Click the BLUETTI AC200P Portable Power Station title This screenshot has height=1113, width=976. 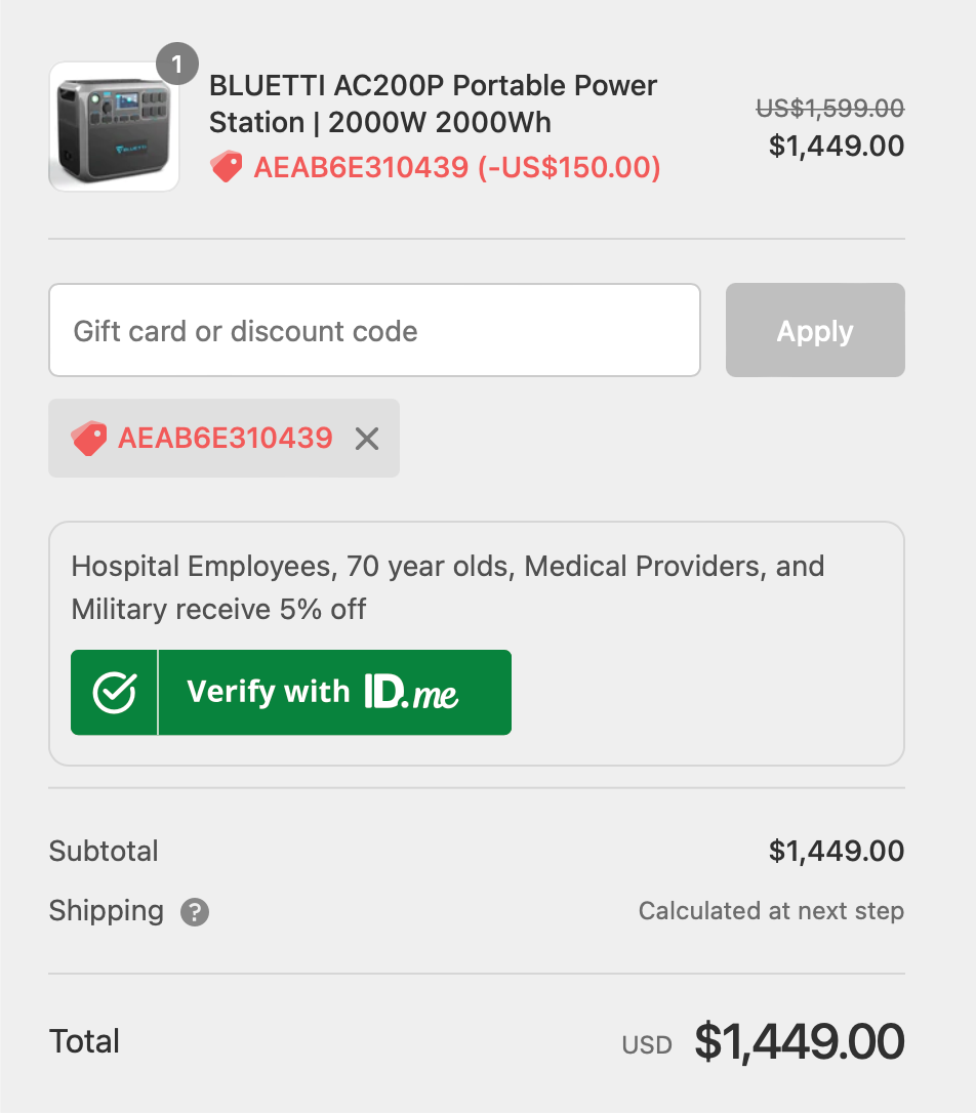tap(433, 104)
